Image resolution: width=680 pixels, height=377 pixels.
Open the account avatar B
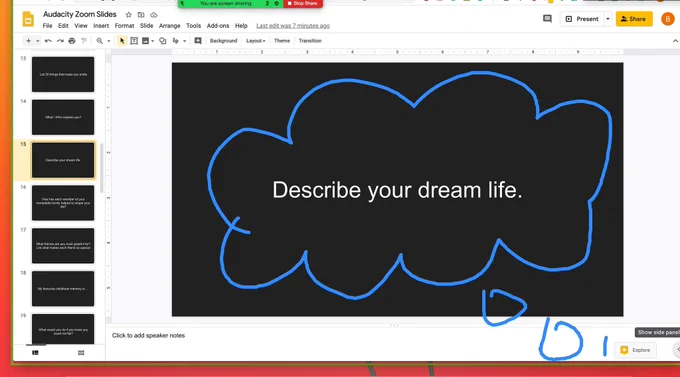667,19
